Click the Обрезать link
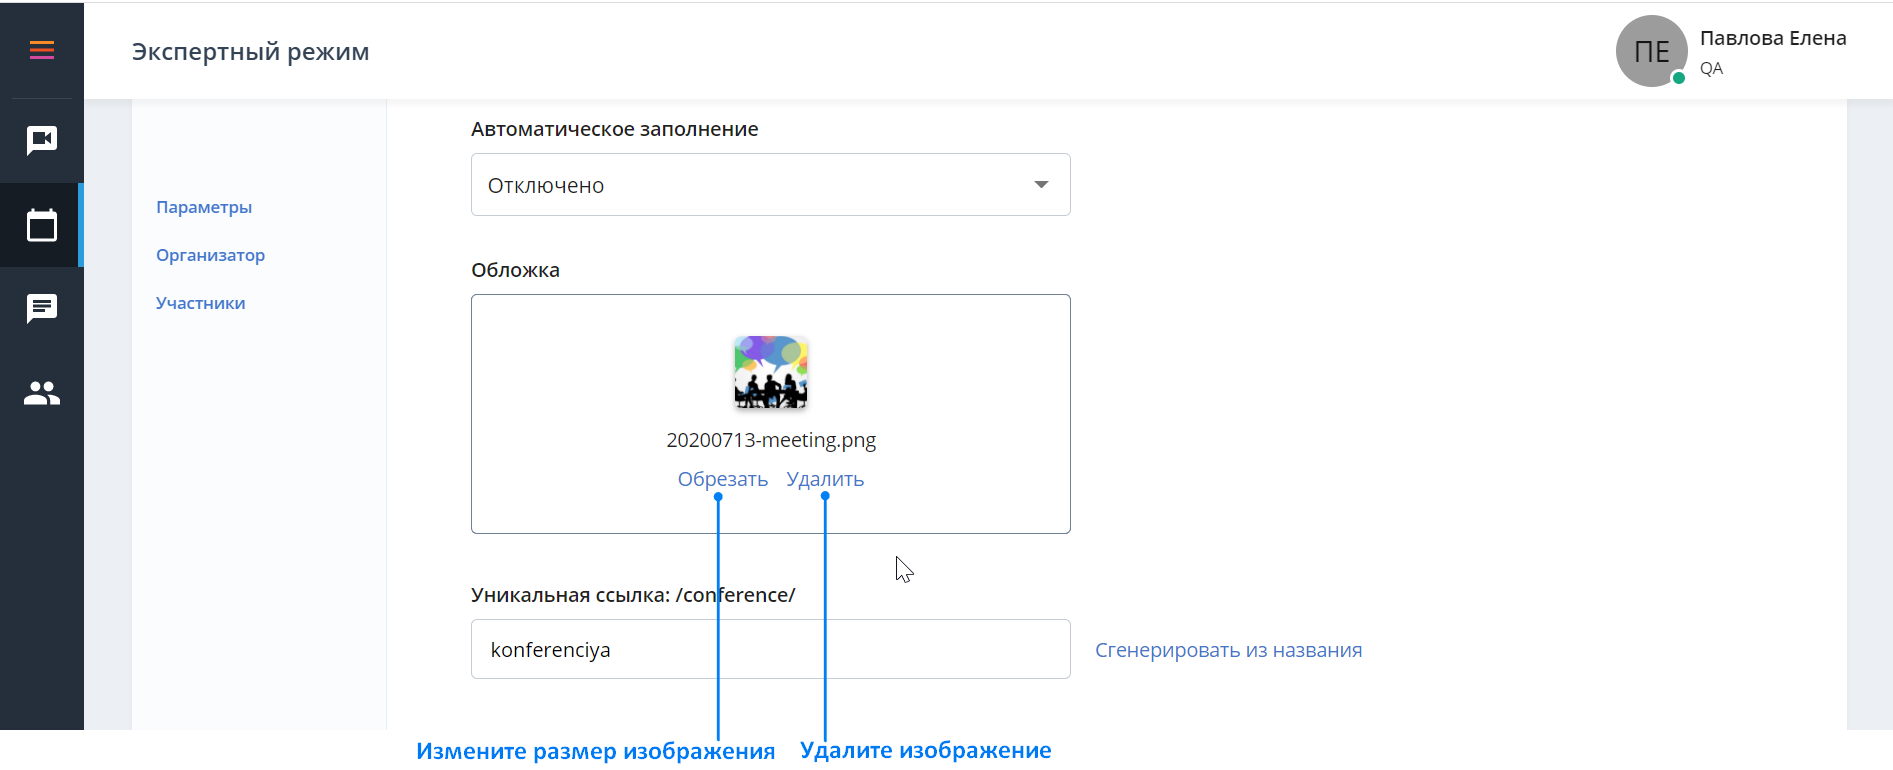Screen dimensions: 1893x770 (723, 479)
